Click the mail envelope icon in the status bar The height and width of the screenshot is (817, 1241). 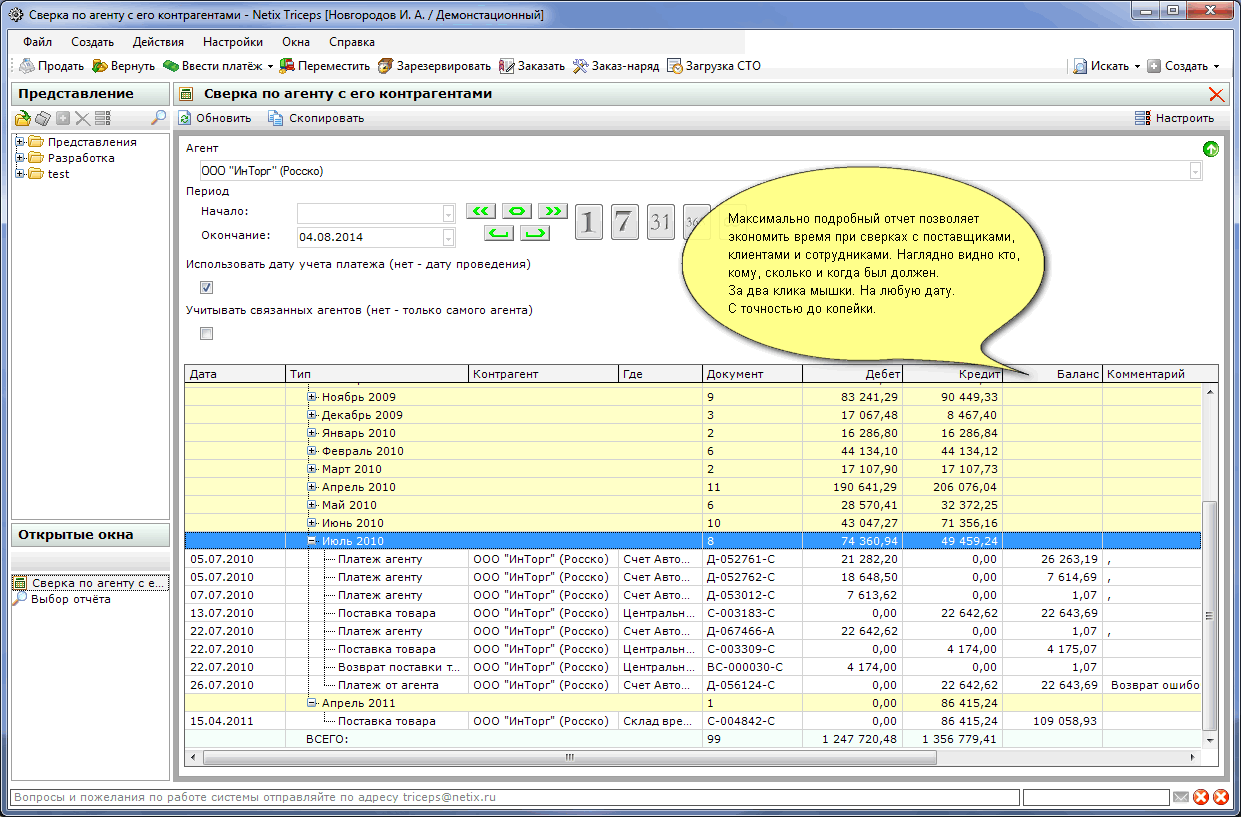(1181, 797)
